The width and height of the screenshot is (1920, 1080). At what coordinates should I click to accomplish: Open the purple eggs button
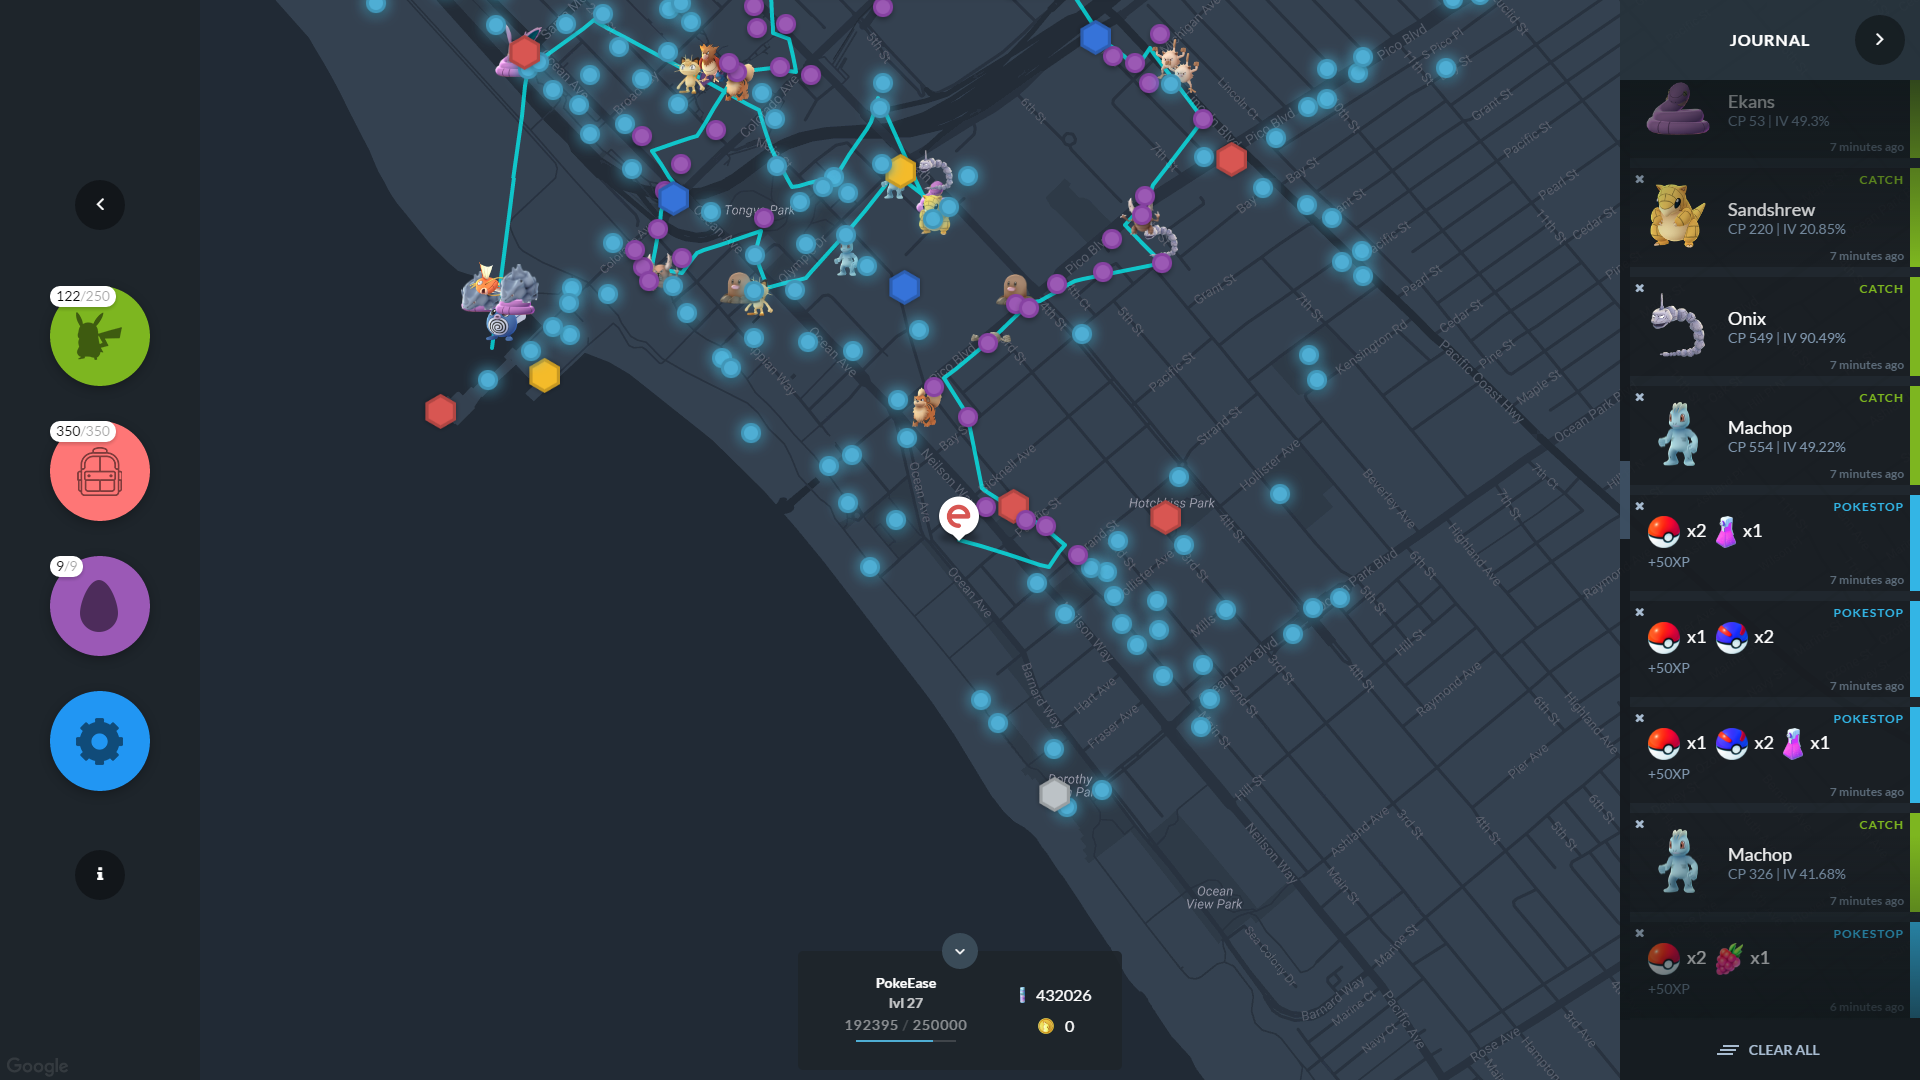pos(100,606)
